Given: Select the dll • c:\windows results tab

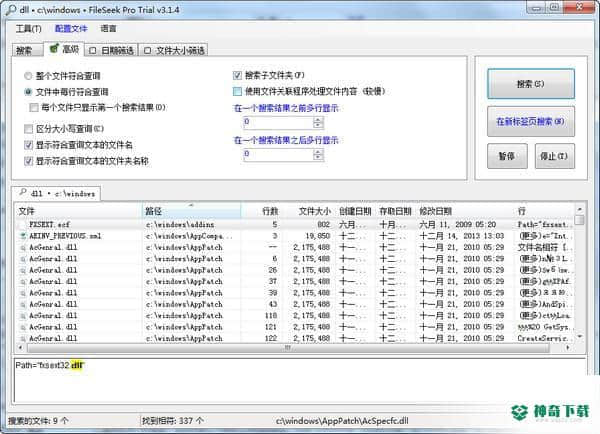Looking at the screenshot, I should [x=57, y=194].
